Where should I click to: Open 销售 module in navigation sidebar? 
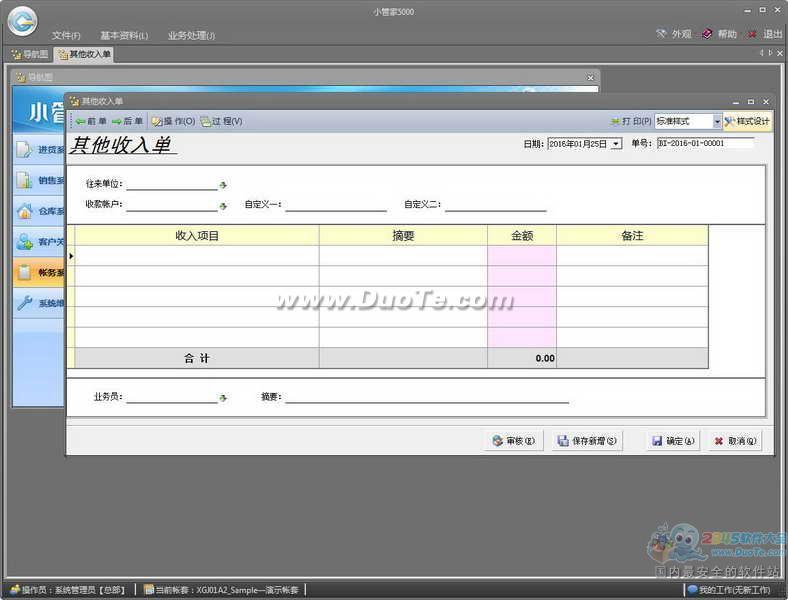click(39, 180)
